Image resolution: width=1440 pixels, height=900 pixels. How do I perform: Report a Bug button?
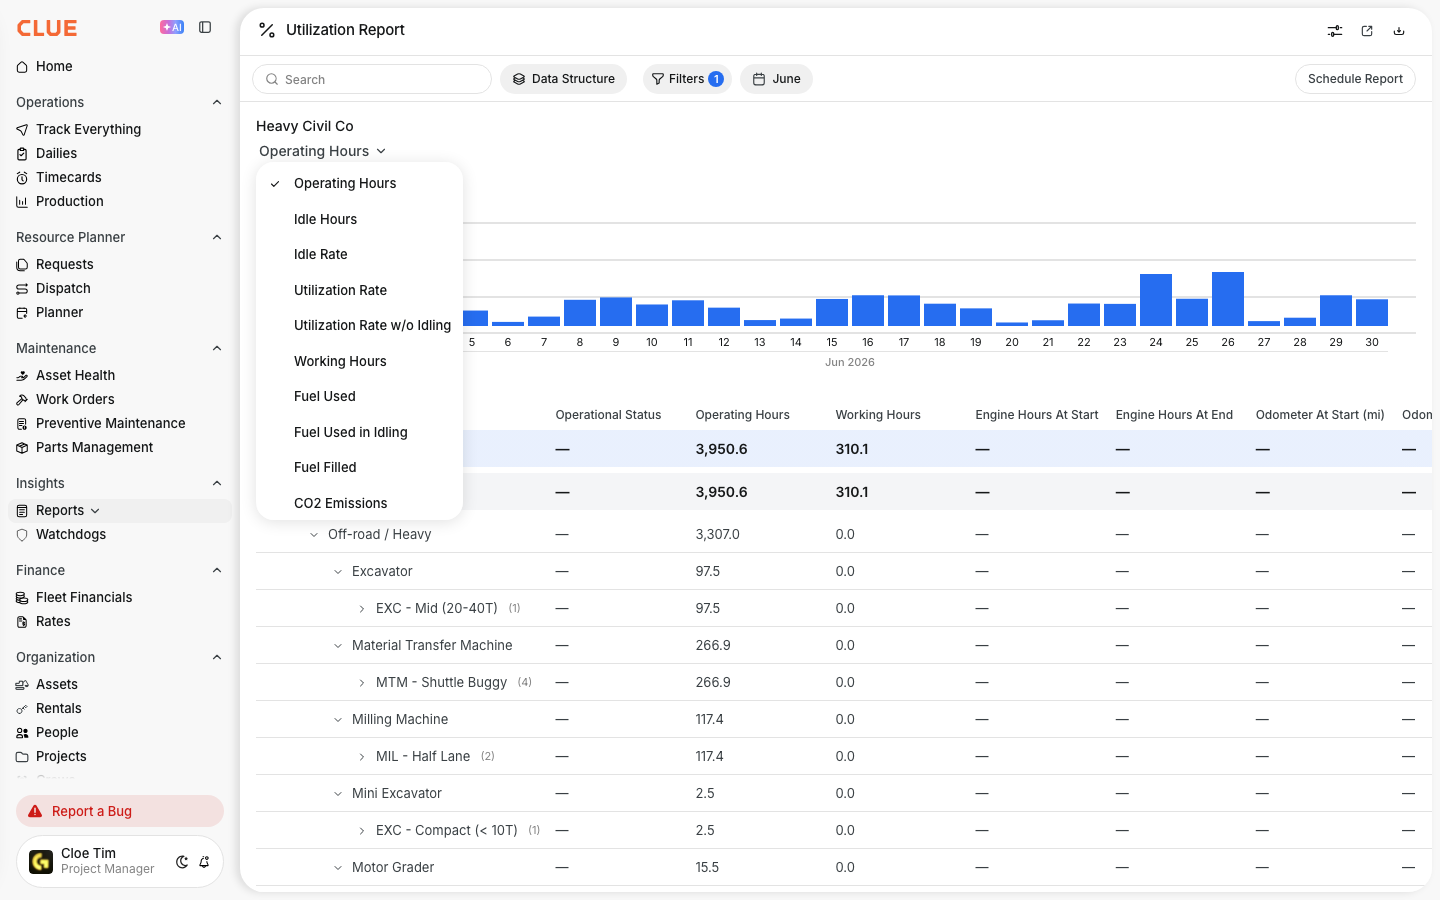pyautogui.click(x=120, y=811)
